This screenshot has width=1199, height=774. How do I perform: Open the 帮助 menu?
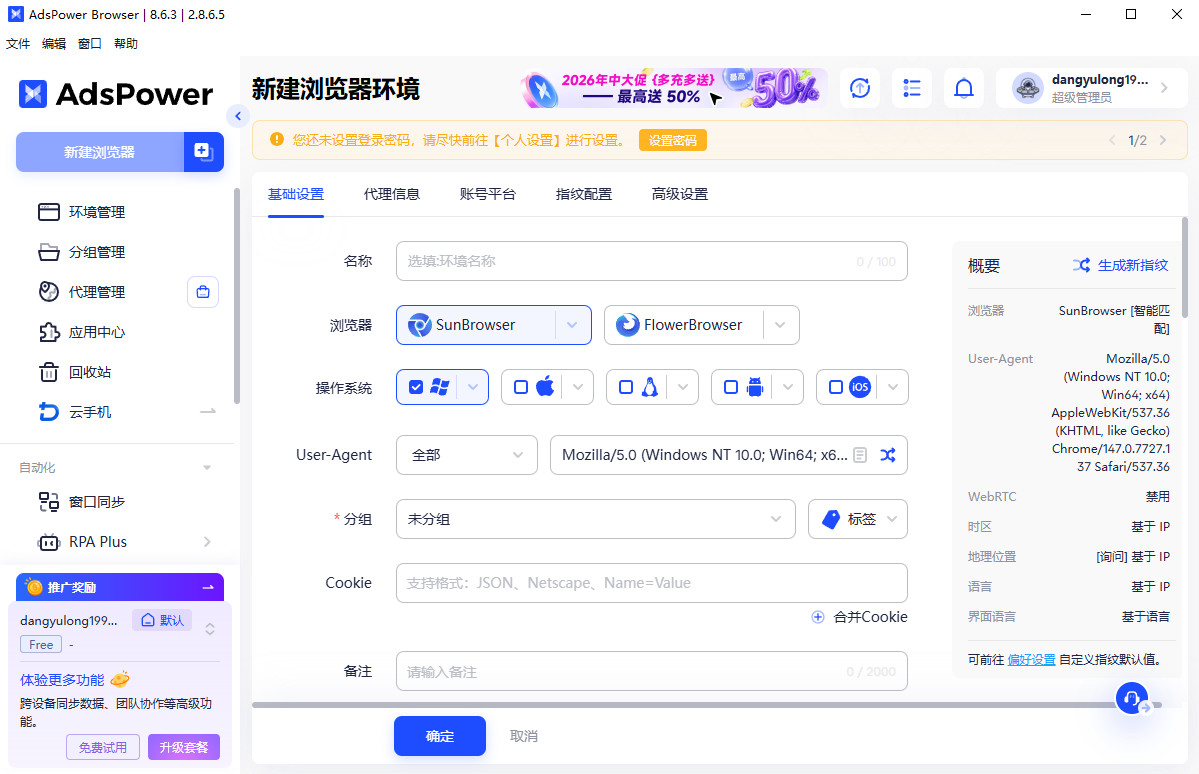click(125, 44)
